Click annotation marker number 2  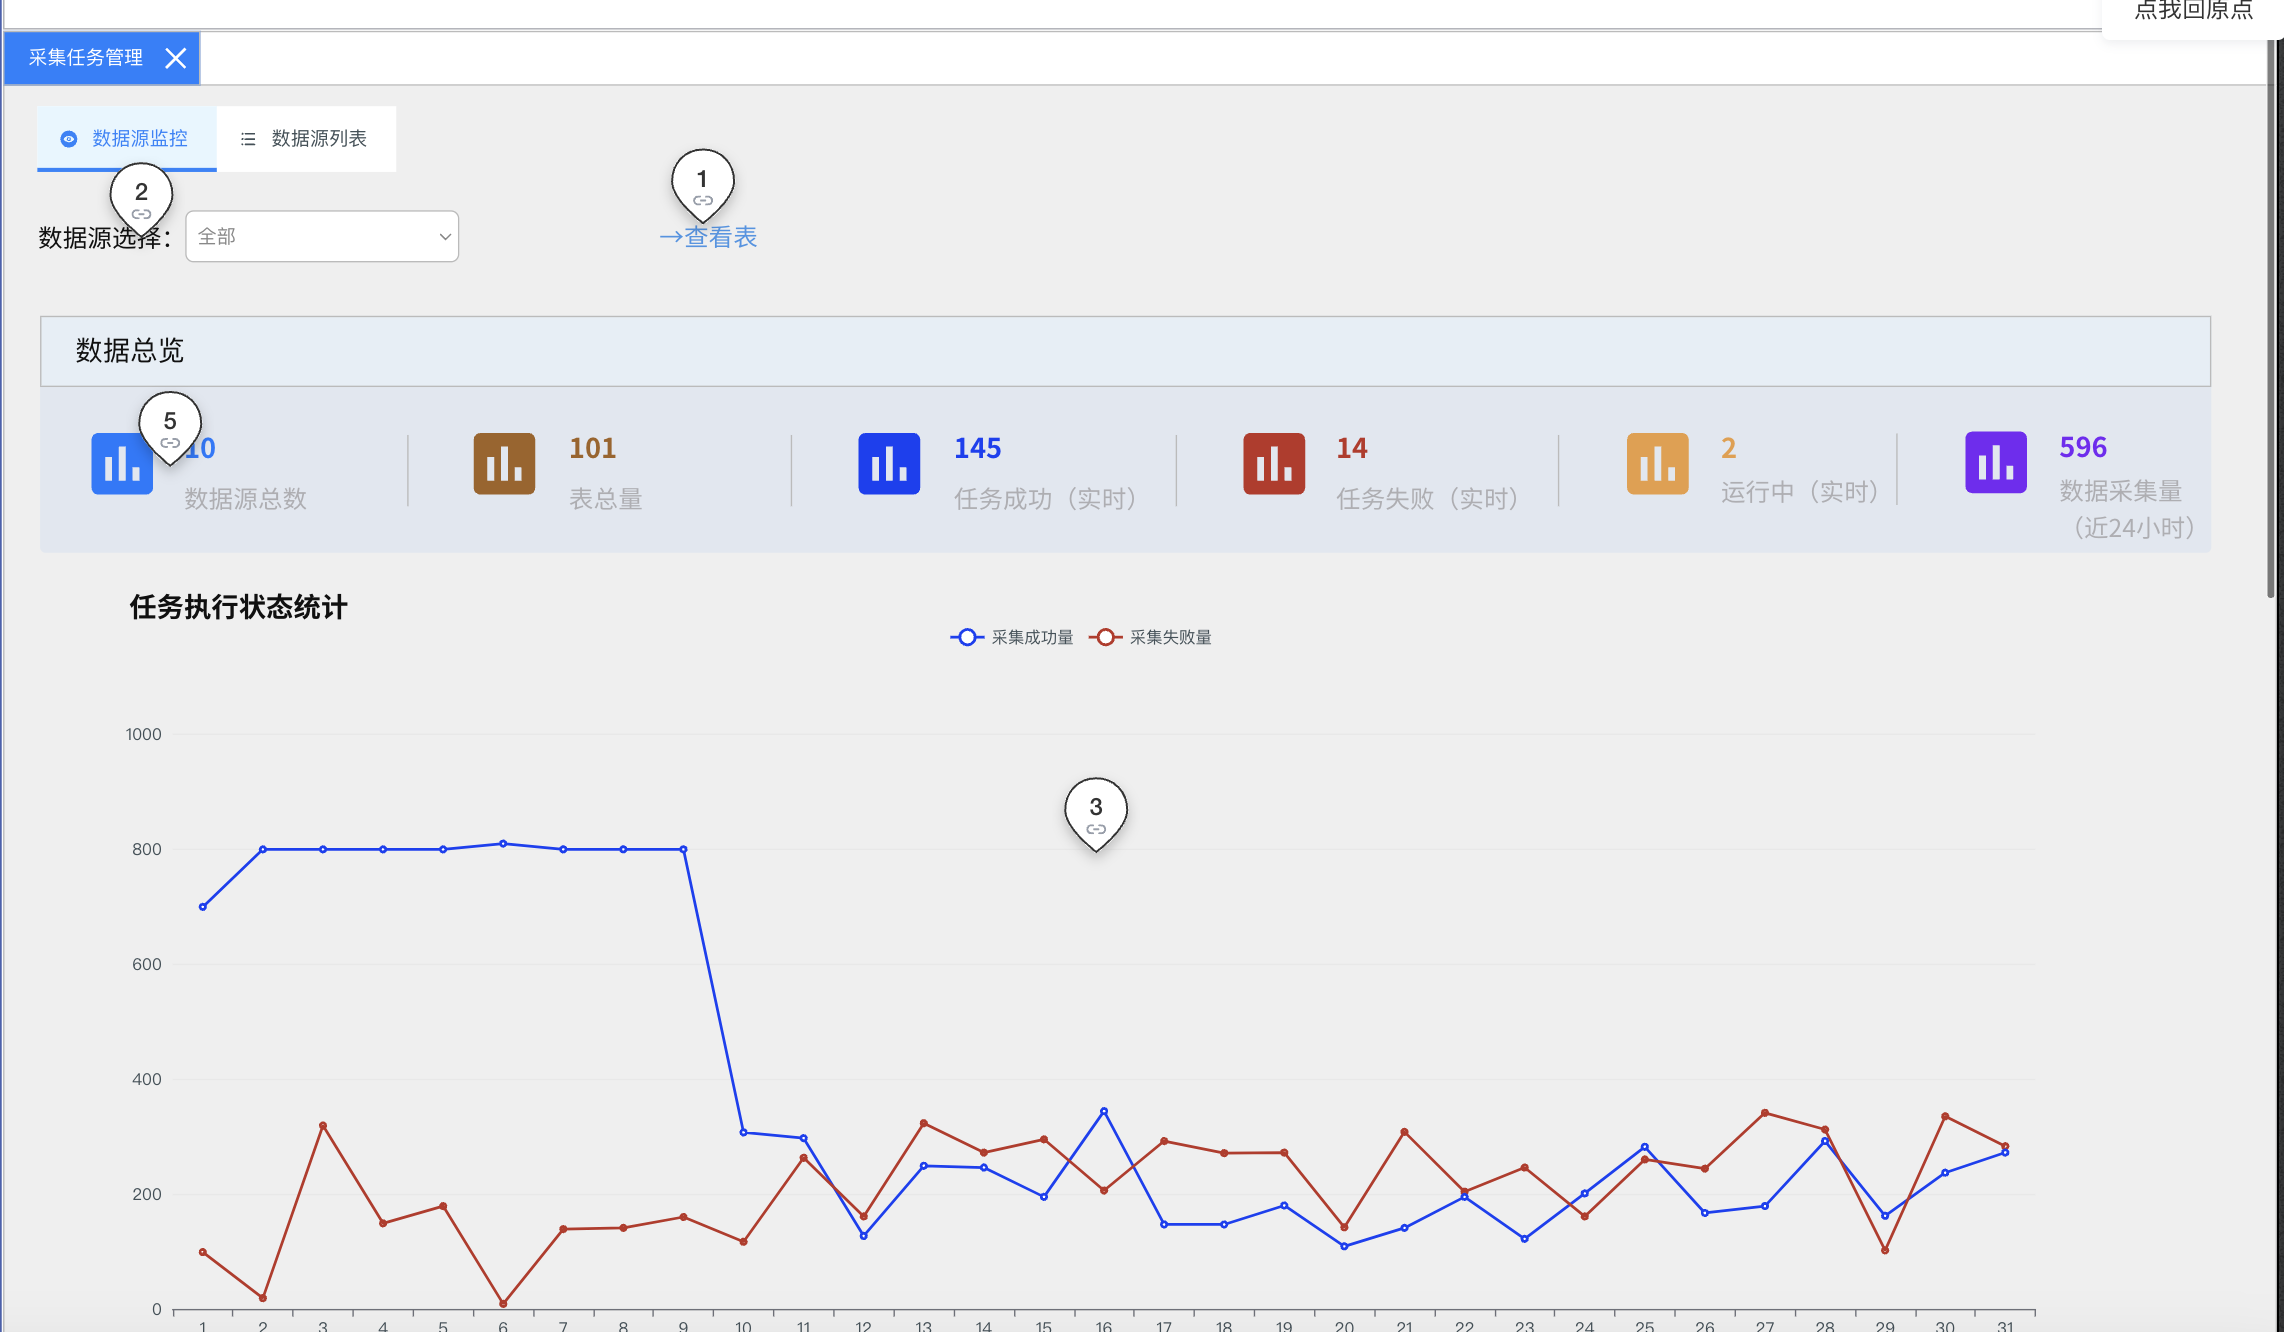pos(141,198)
